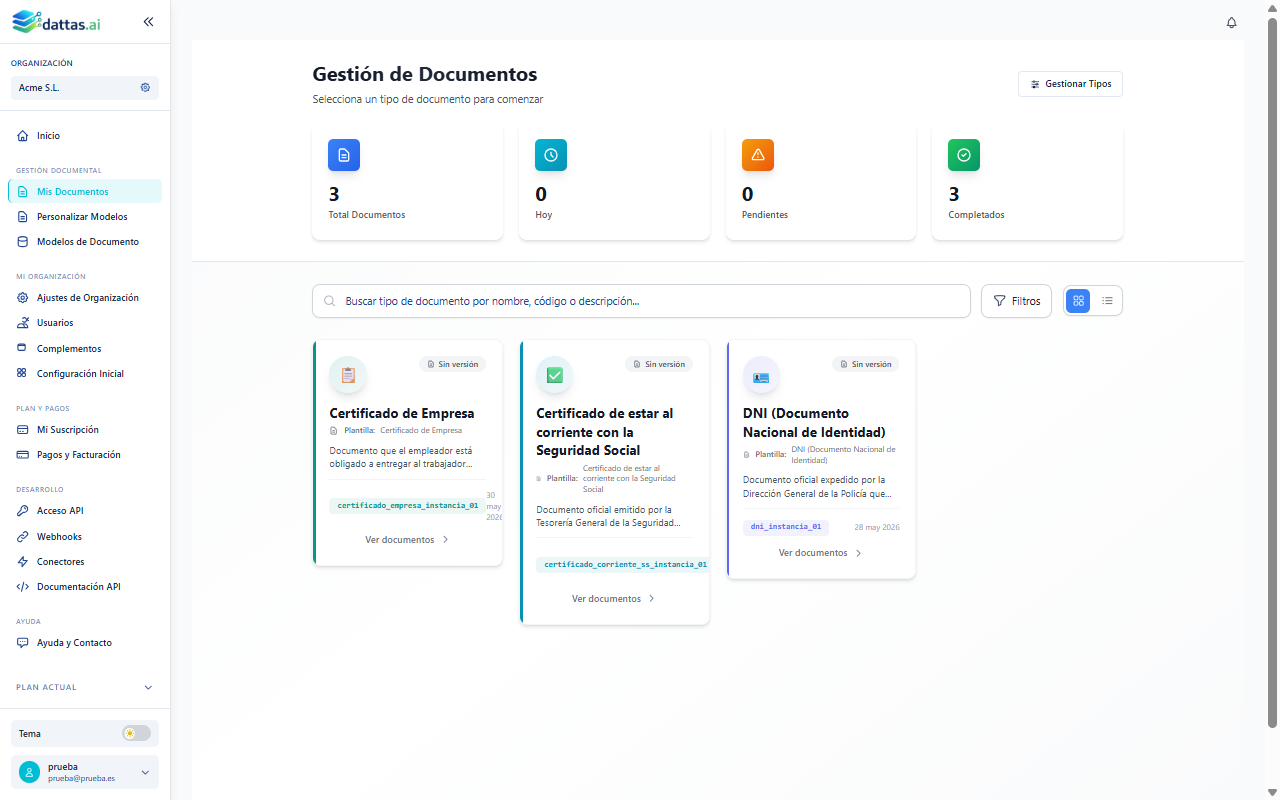Viewport: 1280px width, 800px height.
Task: Click the magnifier icon in the search box
Action: pos(330,301)
